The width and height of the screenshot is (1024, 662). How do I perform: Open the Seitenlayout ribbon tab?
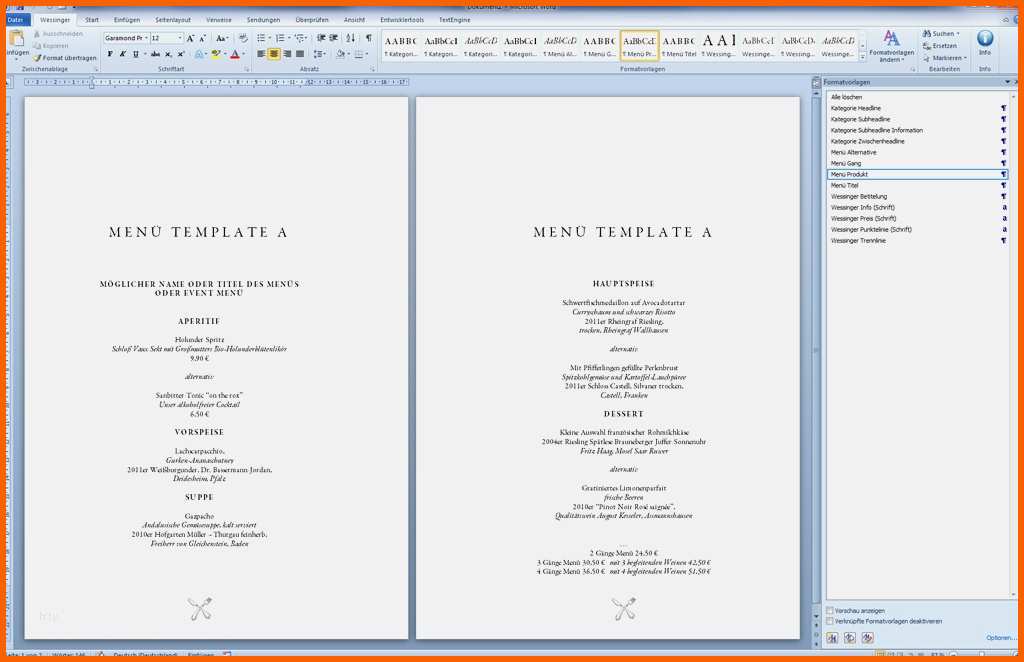174,19
